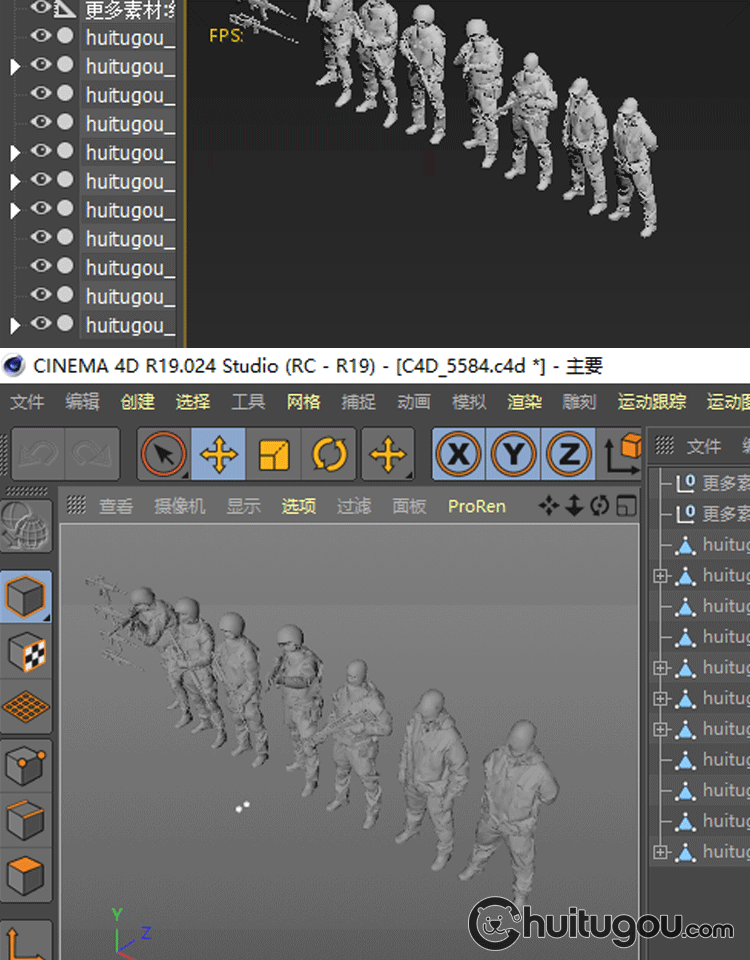
Task: Expand topmost triangle arrow in upper object list
Action: pos(14,67)
